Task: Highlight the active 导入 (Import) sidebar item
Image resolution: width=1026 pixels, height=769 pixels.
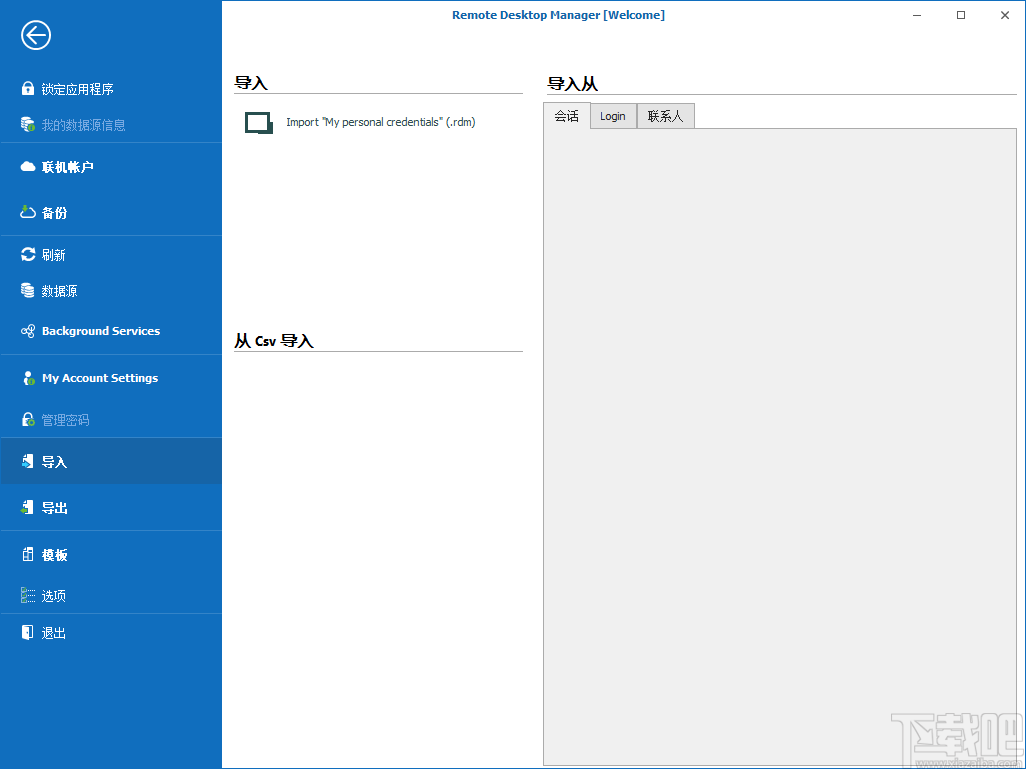Action: (x=50, y=460)
